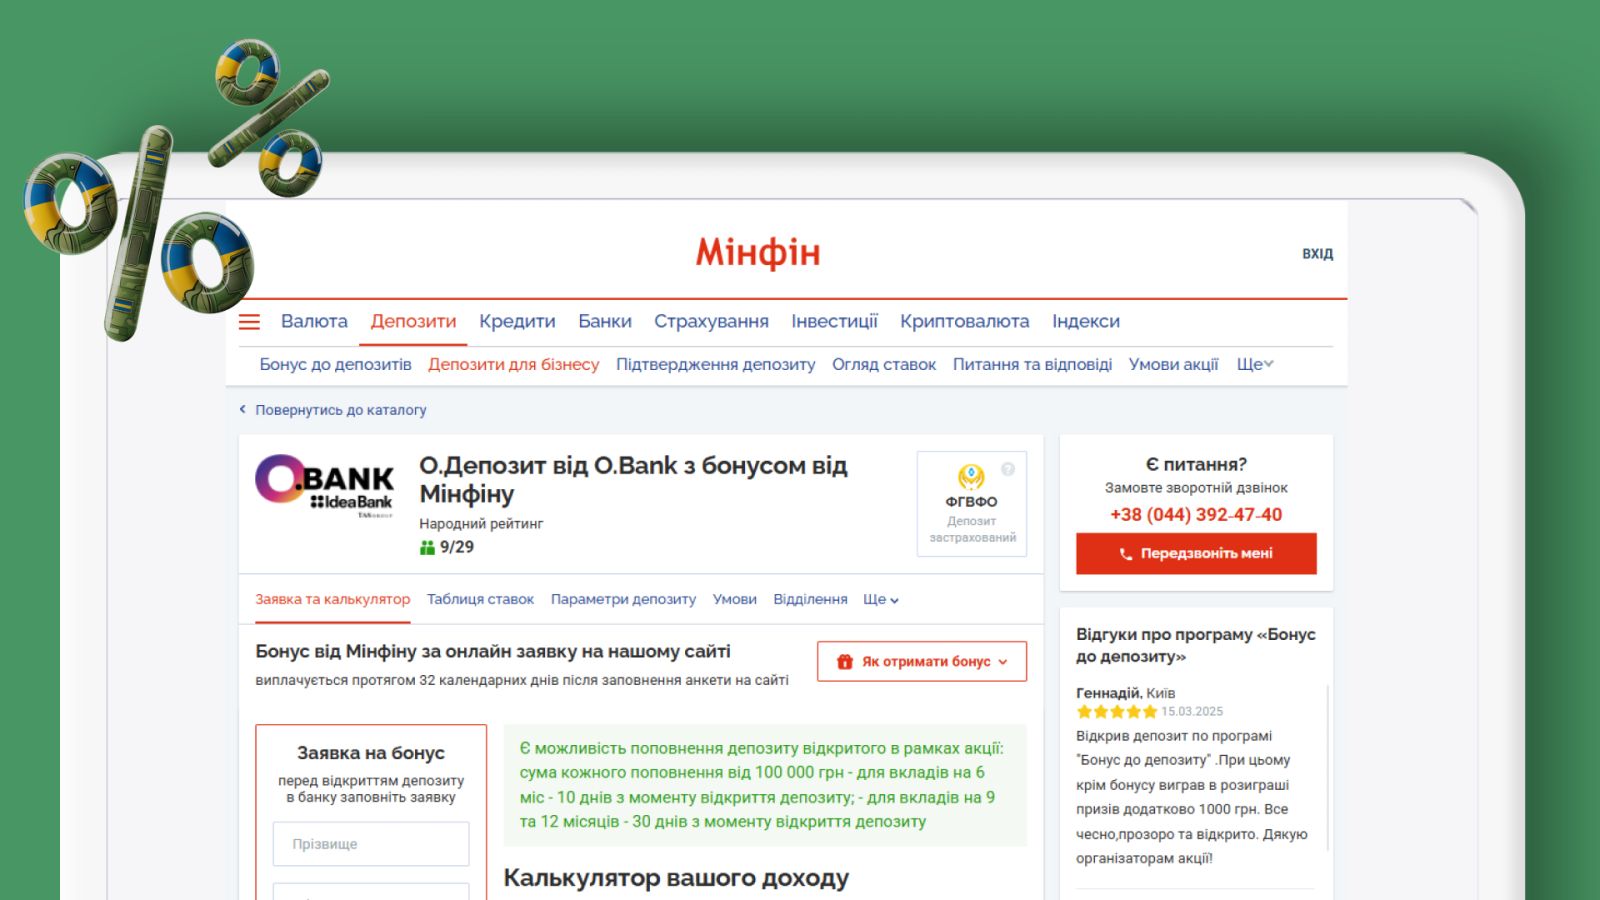Open Депозити для бізнесу link
Viewport: 1600px width, 900px height.
pos(514,364)
